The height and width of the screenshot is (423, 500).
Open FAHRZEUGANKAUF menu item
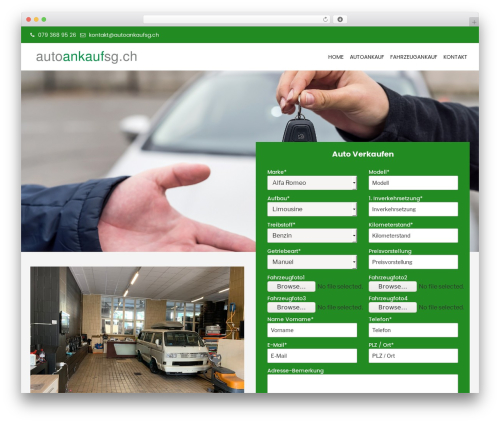[413, 57]
